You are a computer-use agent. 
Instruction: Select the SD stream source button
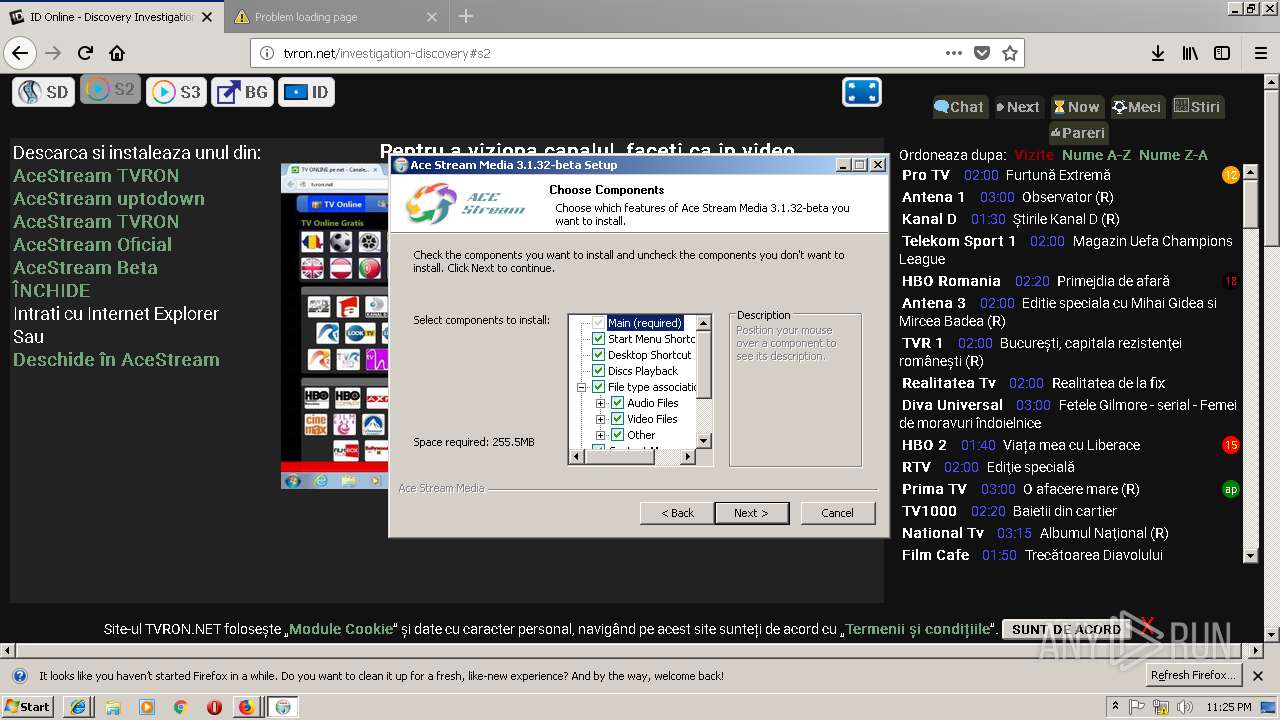click(43, 92)
